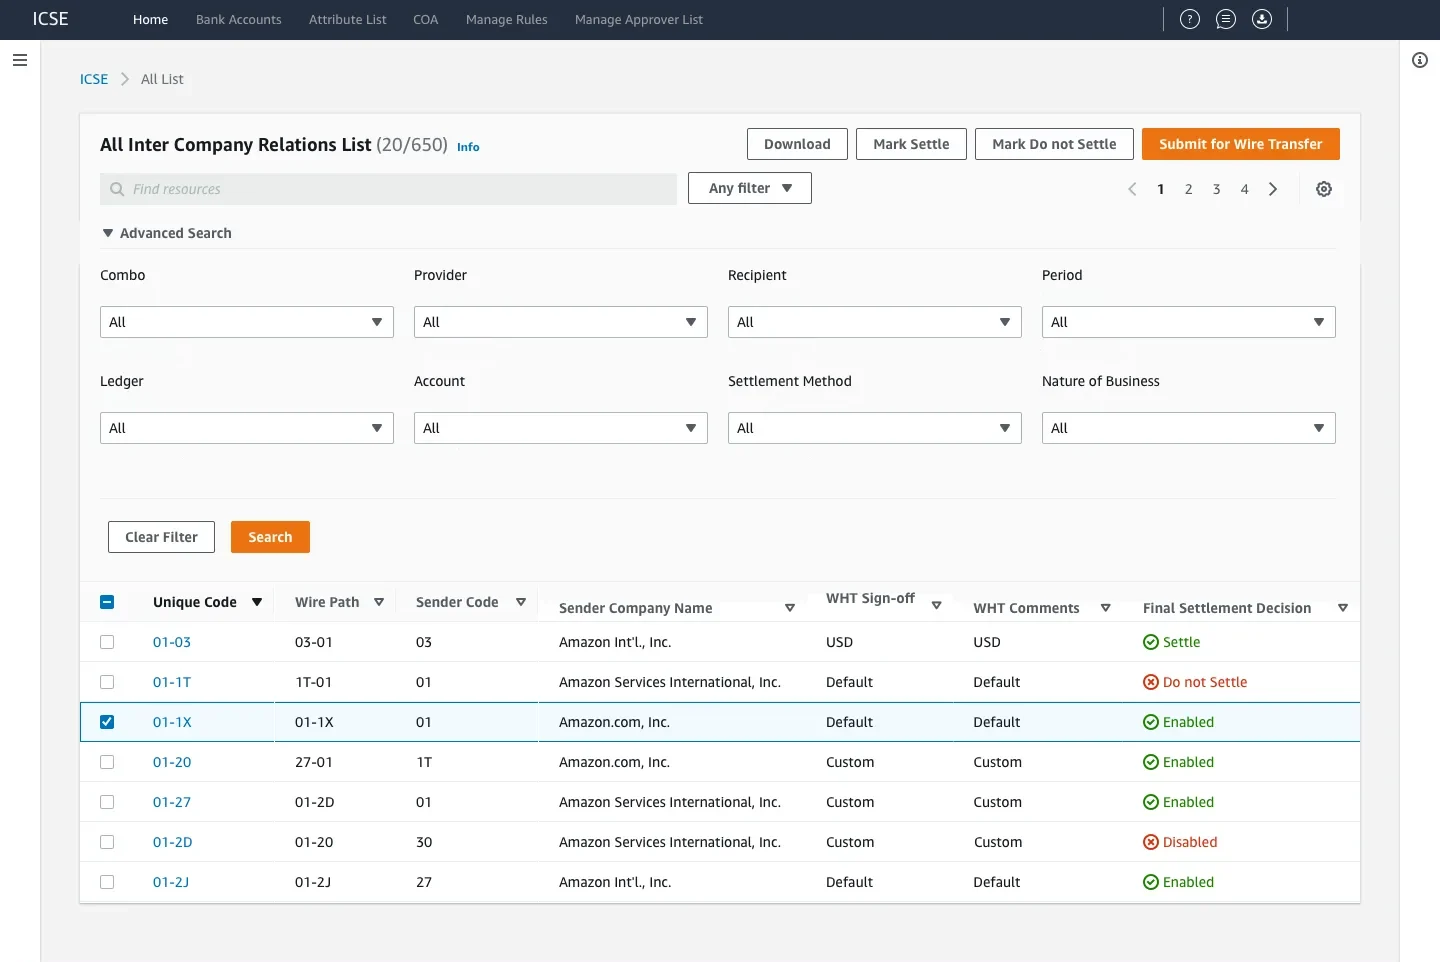Open the Nature of Business dropdown

click(x=1189, y=428)
